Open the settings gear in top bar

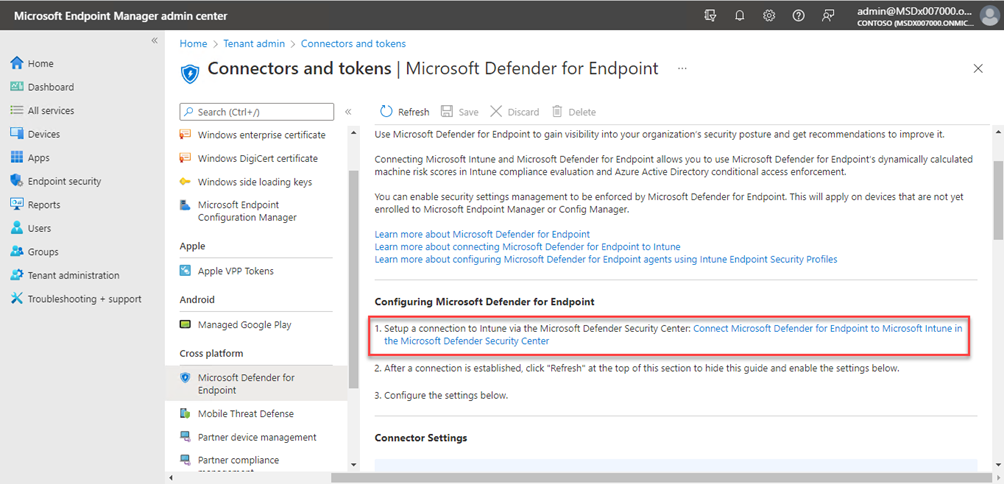pos(769,16)
